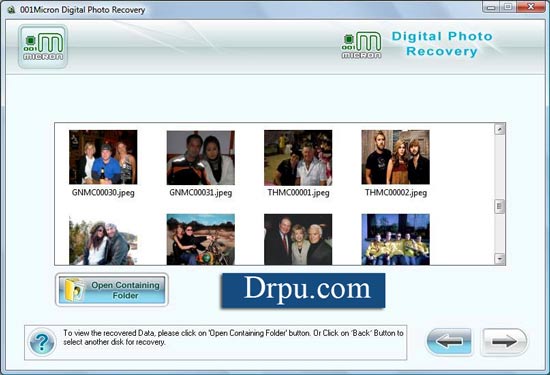
Task: Pick the yellow-shirt team photo thumbnail
Action: pos(395,239)
